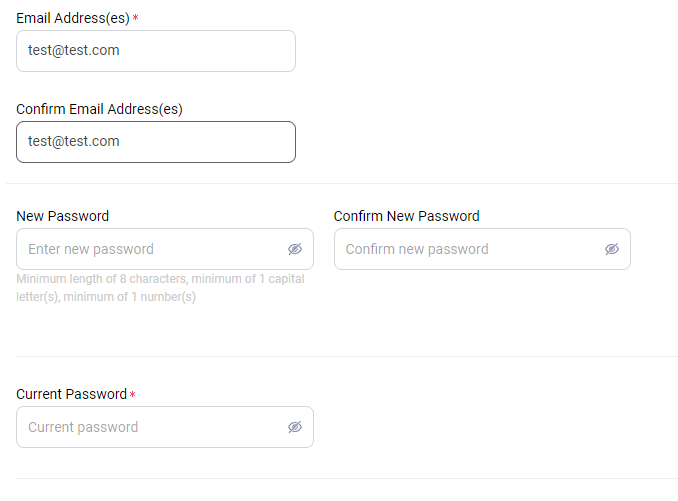Image resolution: width=678 pixels, height=501 pixels.
Task: Click the Confirm new password placeholder text
Action: 417,249
